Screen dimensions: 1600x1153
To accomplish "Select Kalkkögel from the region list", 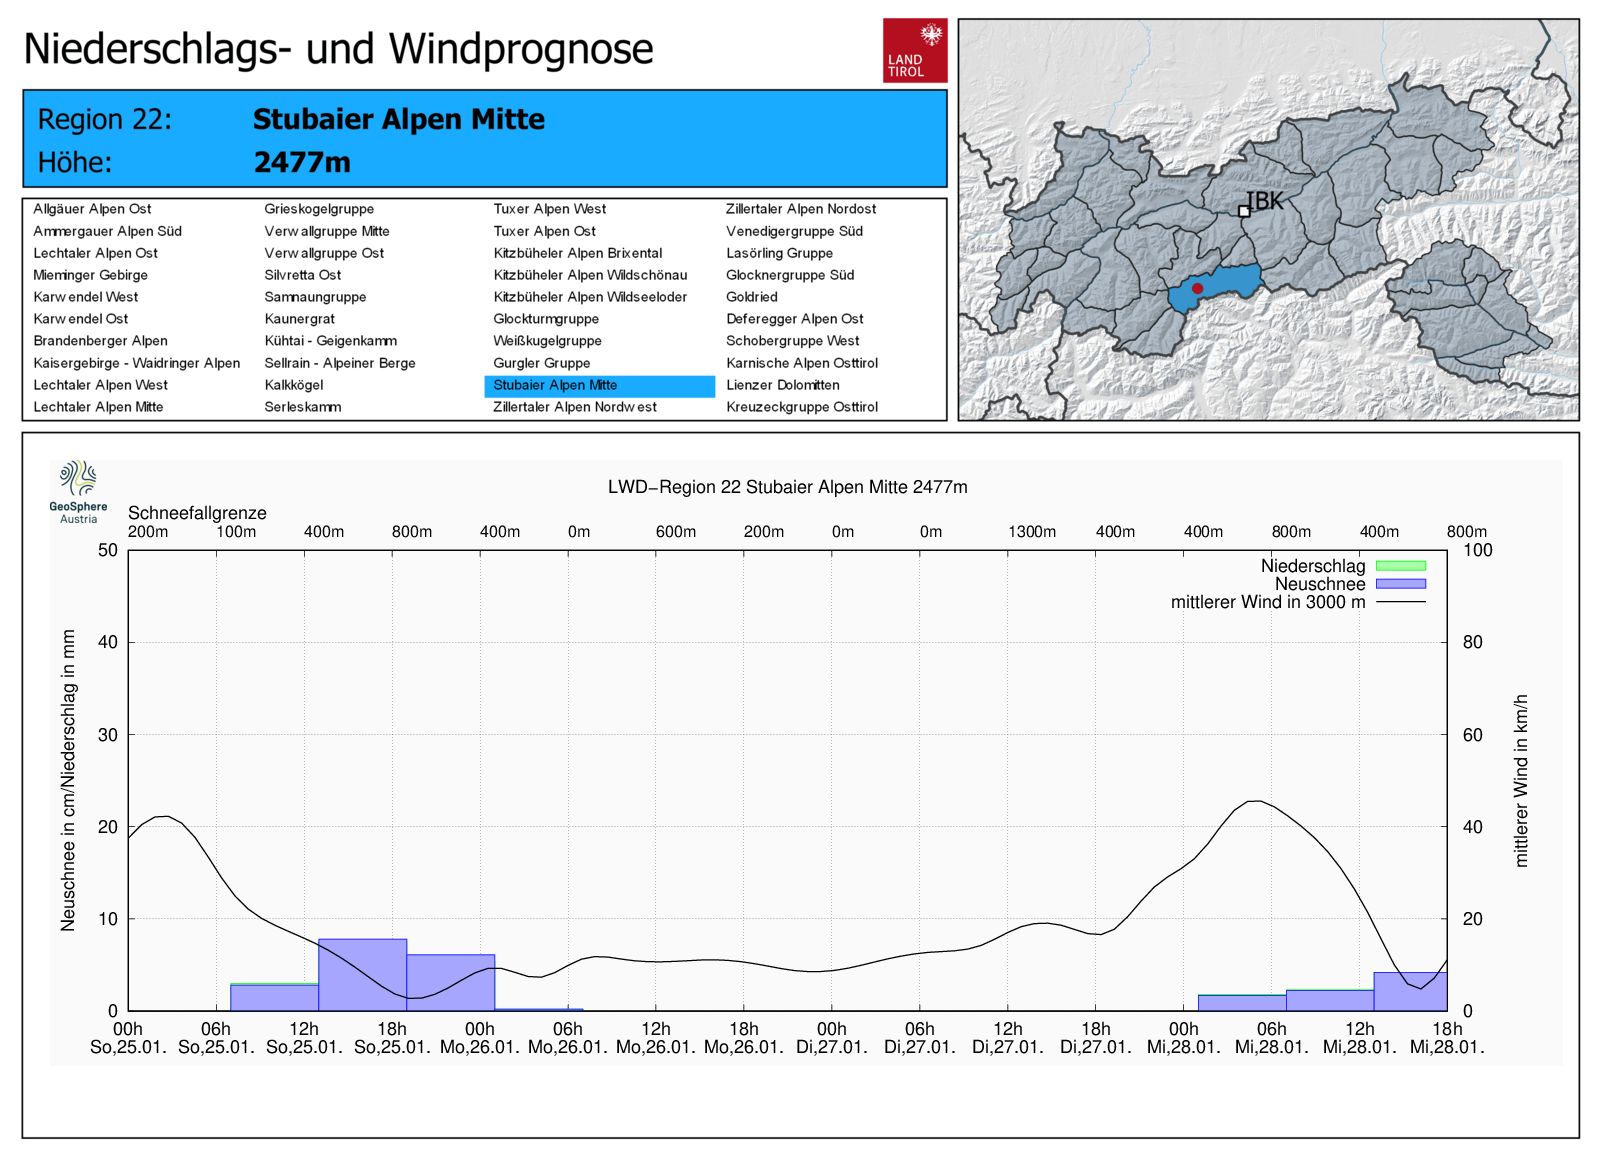I will tap(293, 385).
